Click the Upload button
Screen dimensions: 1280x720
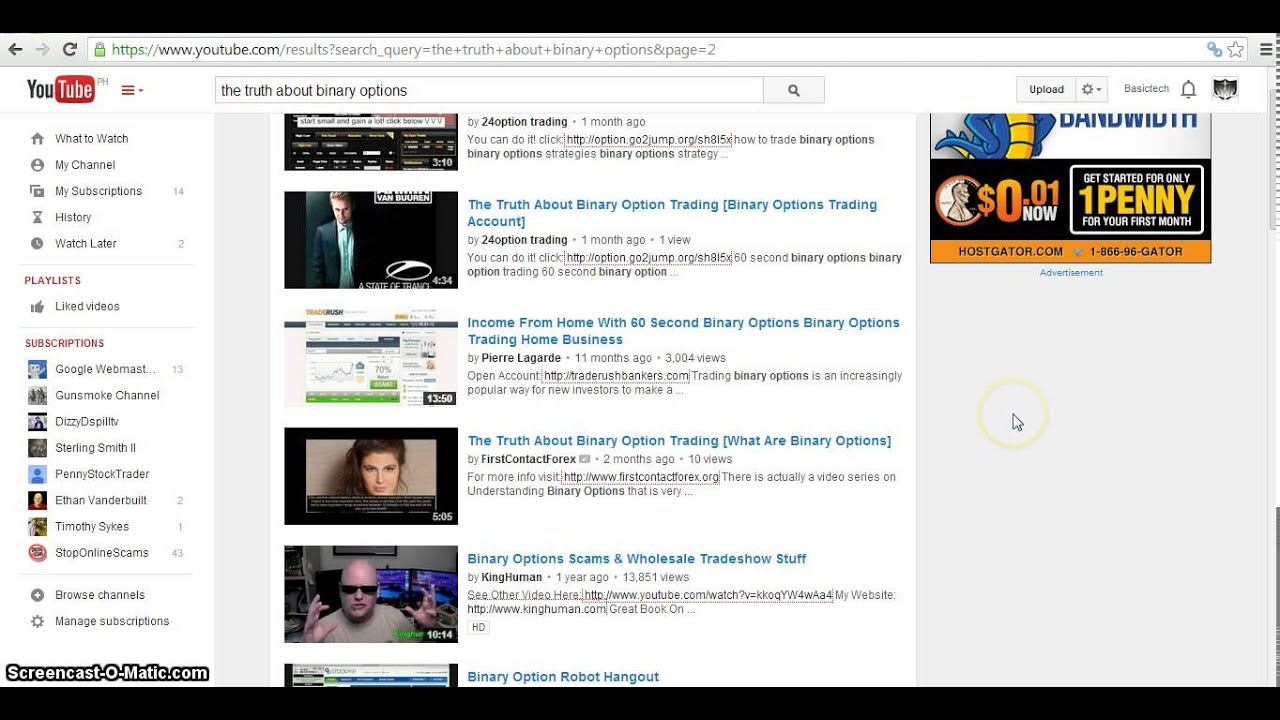pos(1046,89)
